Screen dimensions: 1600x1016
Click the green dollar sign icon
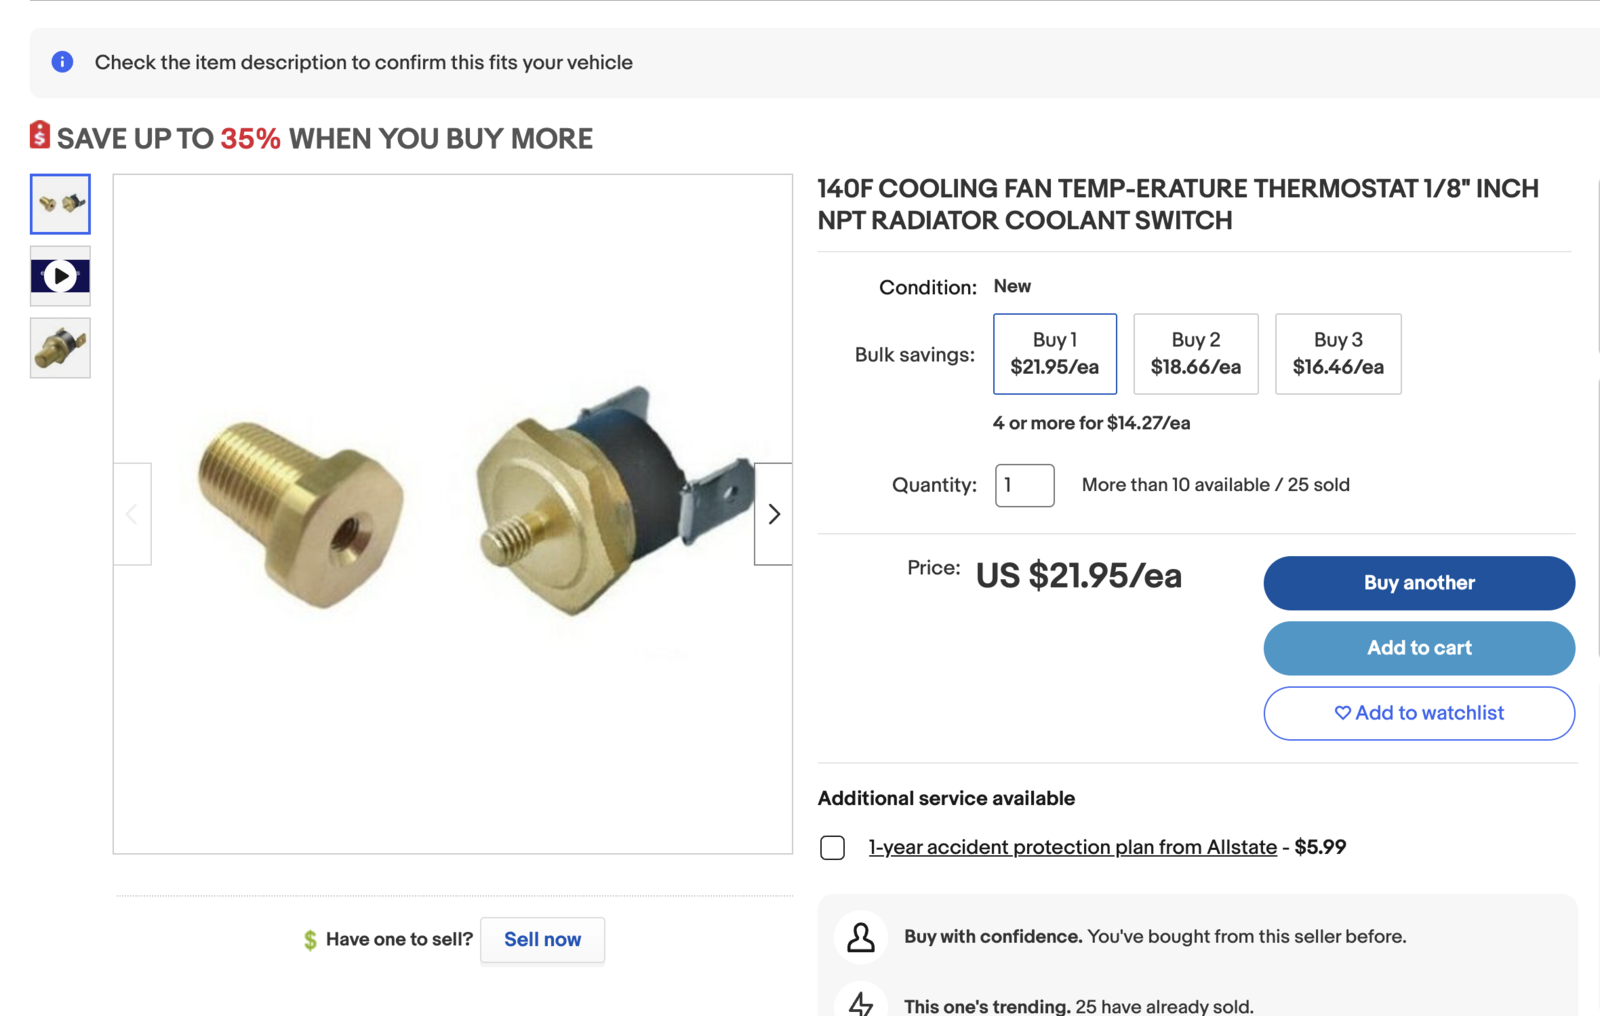[310, 940]
